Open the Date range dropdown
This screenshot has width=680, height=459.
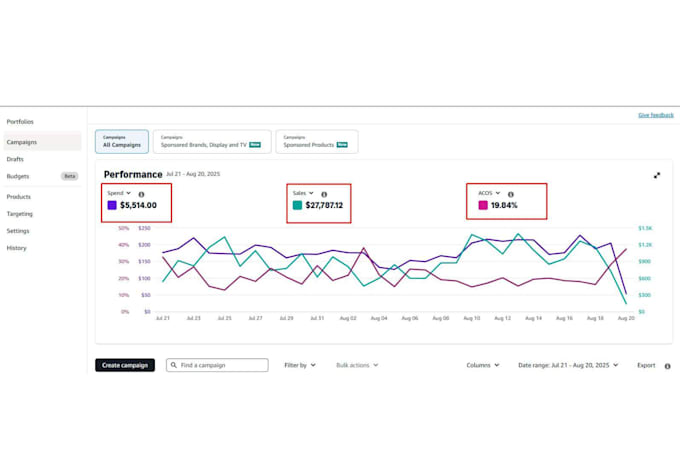[x=568, y=365]
